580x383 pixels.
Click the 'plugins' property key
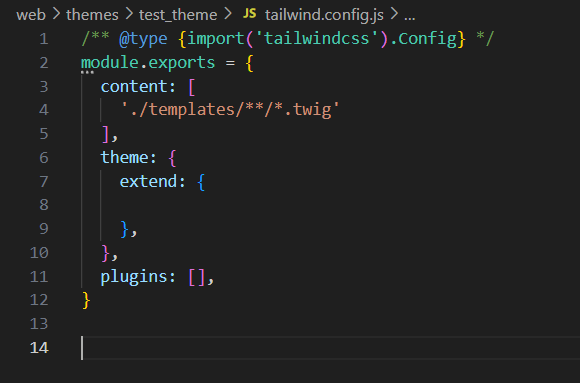point(134,277)
